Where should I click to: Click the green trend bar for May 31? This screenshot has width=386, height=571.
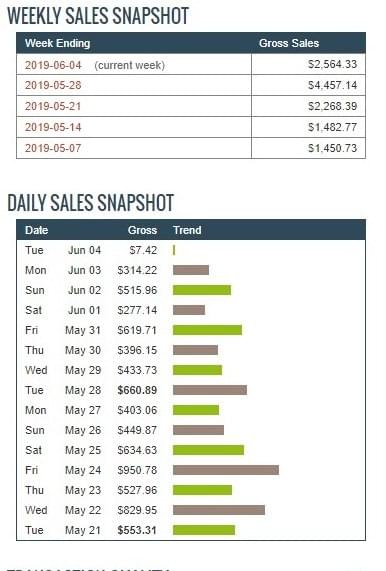[x=207, y=330]
